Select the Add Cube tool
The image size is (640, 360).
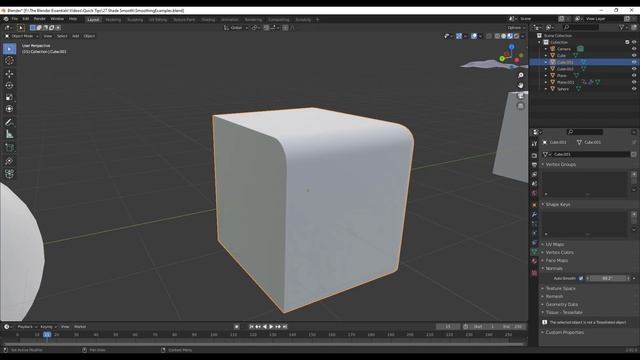tap(9, 148)
